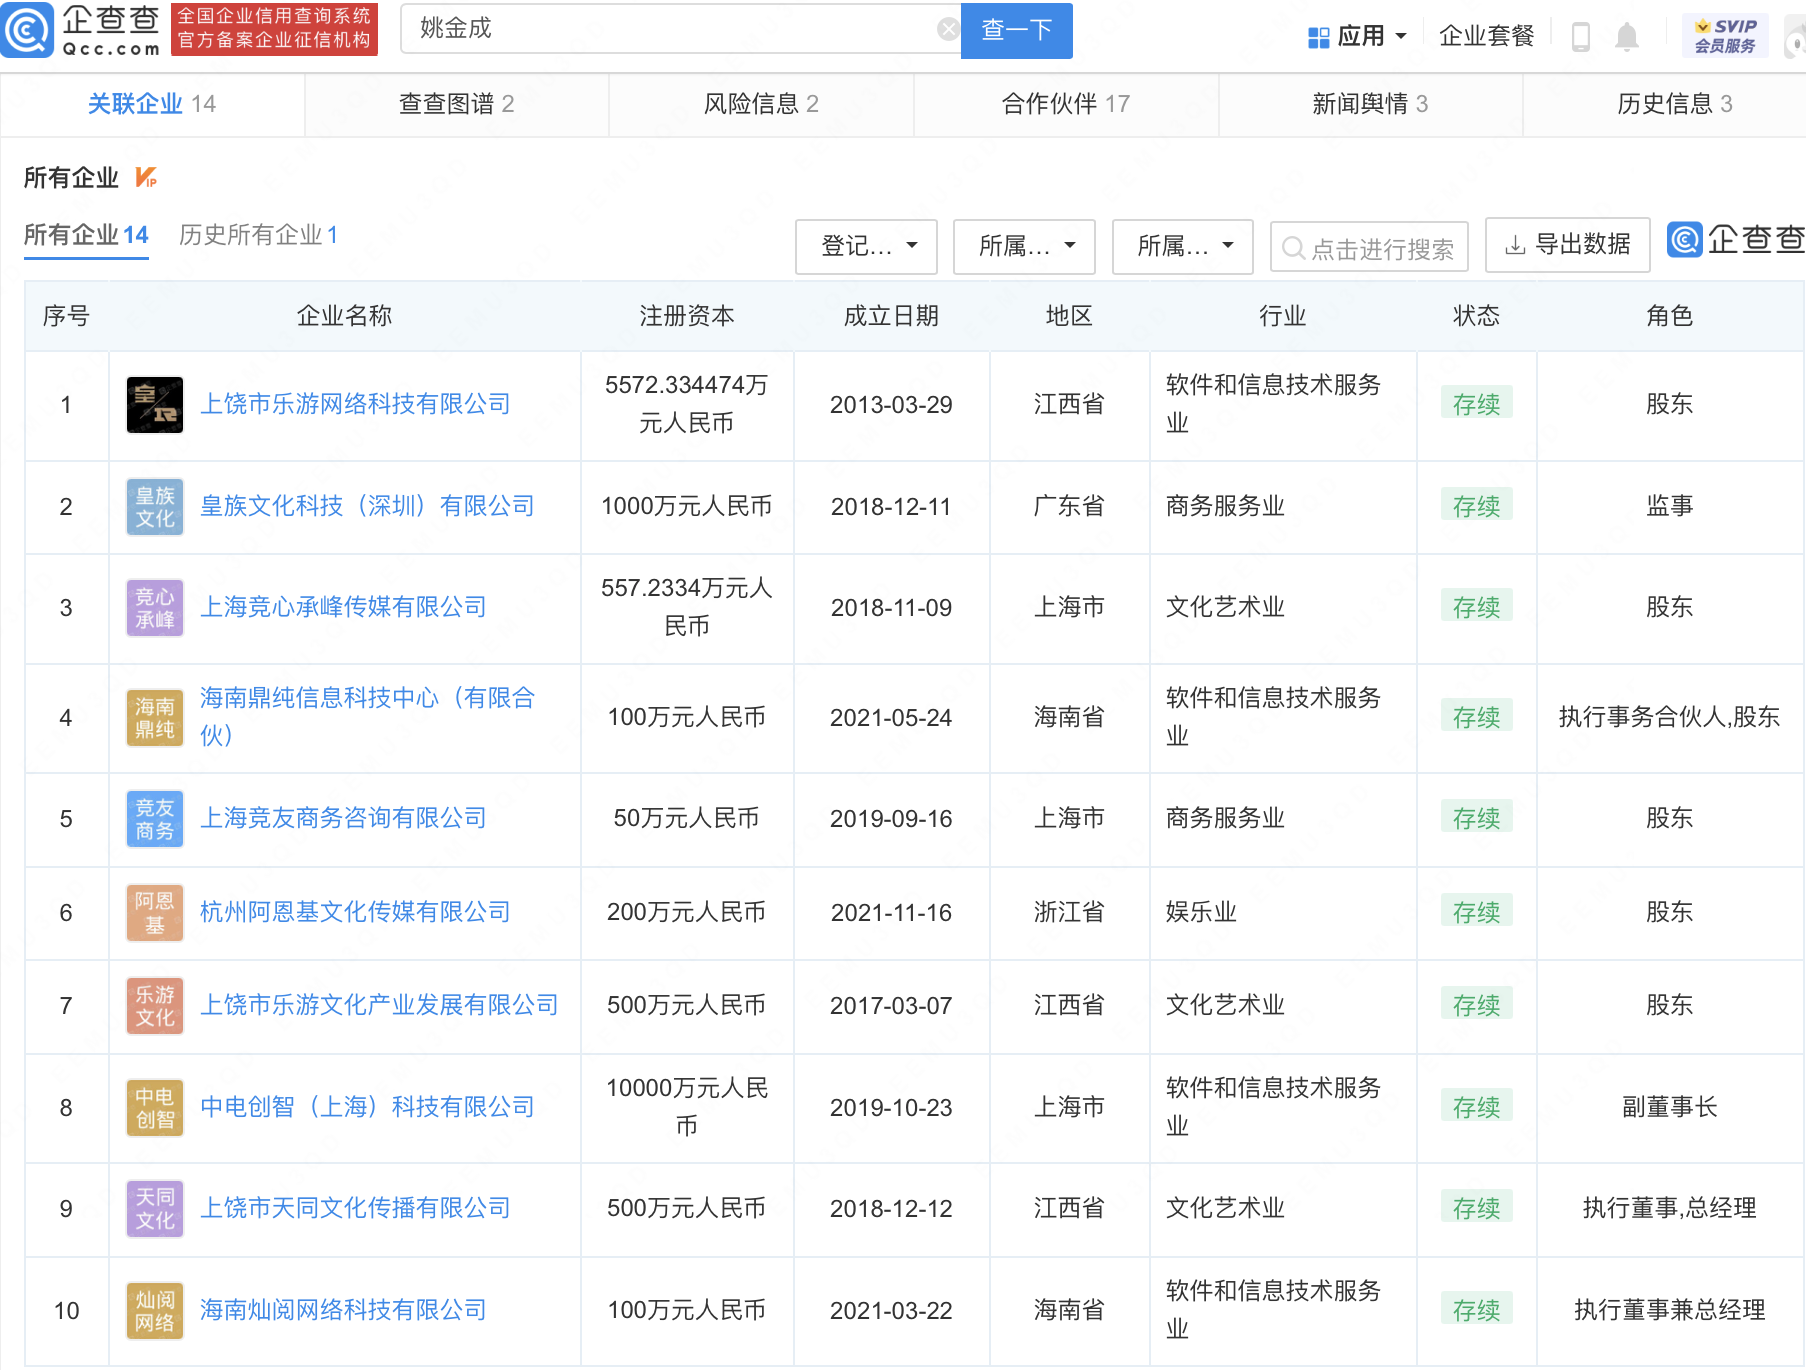Open 海南灿阅网络科技有限公司 link

pyautogui.click(x=343, y=1310)
